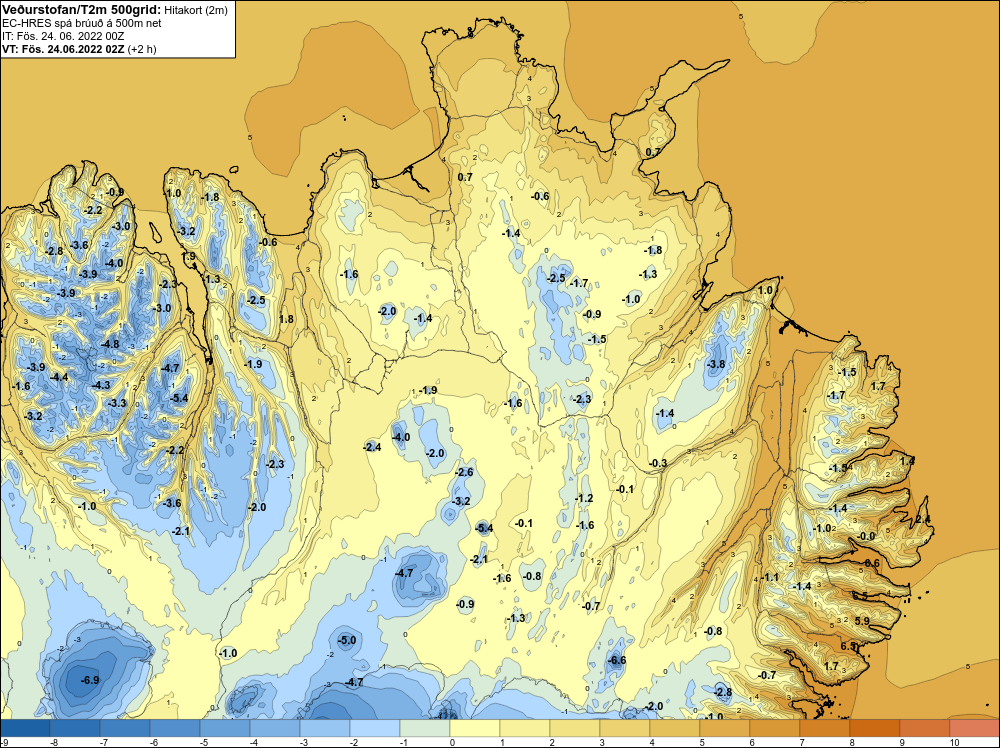The height and width of the screenshot is (748, 1000).
Task: Click the legend swatch between -5 and -4
Action: click(x=225, y=728)
